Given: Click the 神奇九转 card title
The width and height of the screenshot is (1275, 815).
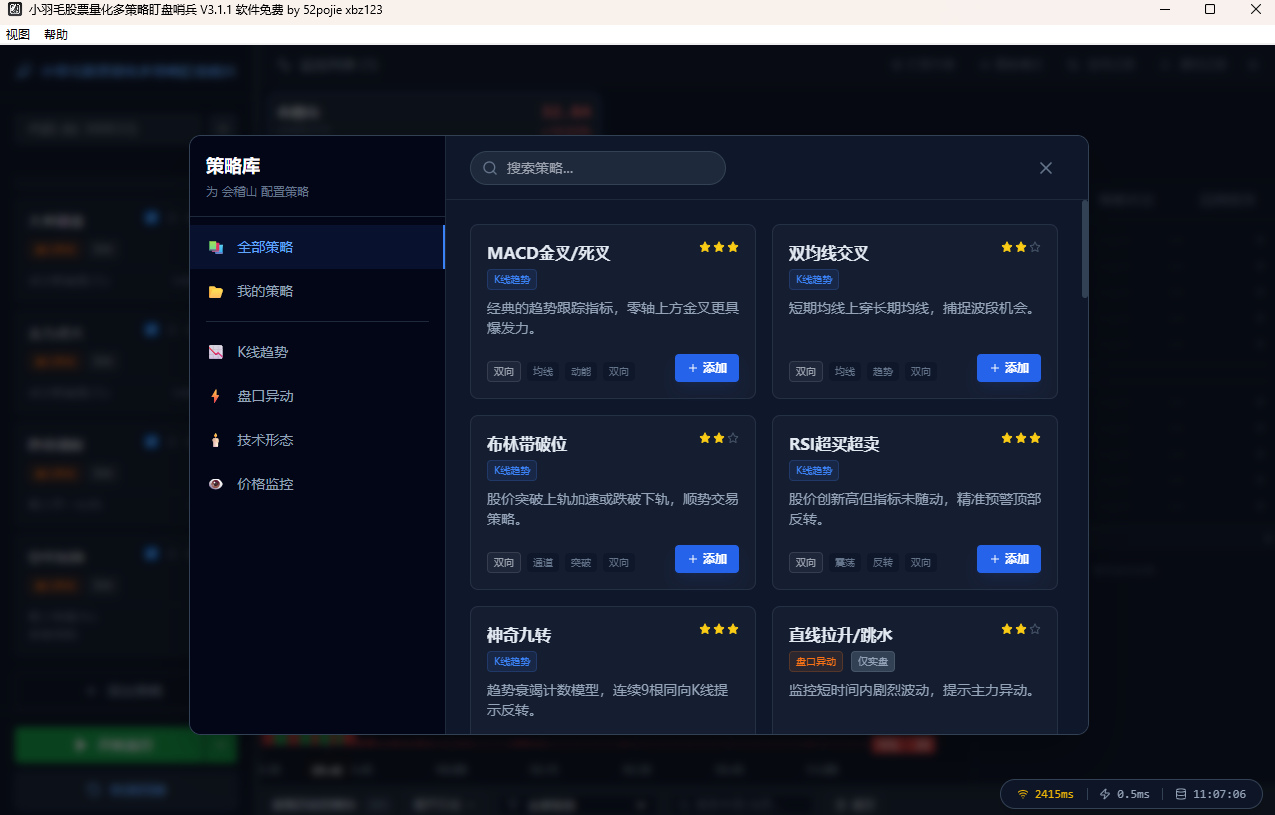Looking at the screenshot, I should click(519, 635).
